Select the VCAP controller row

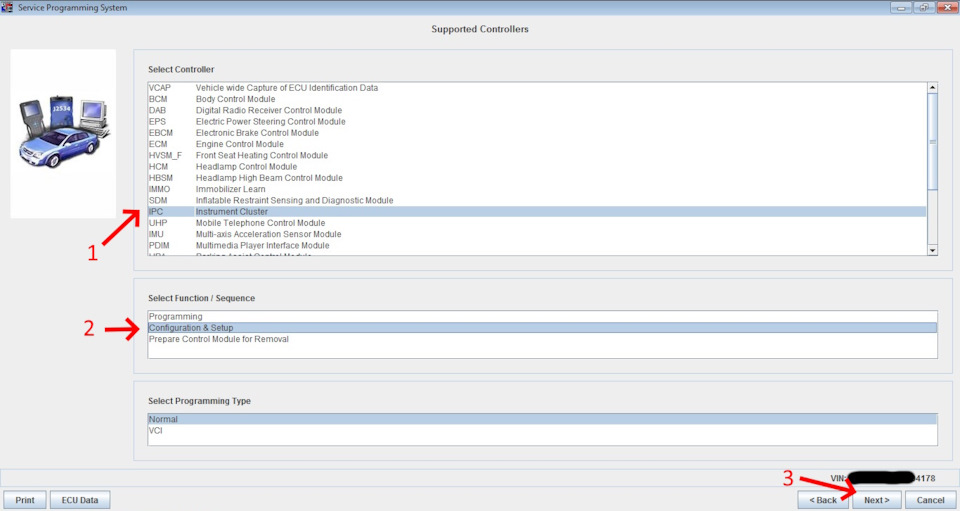[537, 88]
